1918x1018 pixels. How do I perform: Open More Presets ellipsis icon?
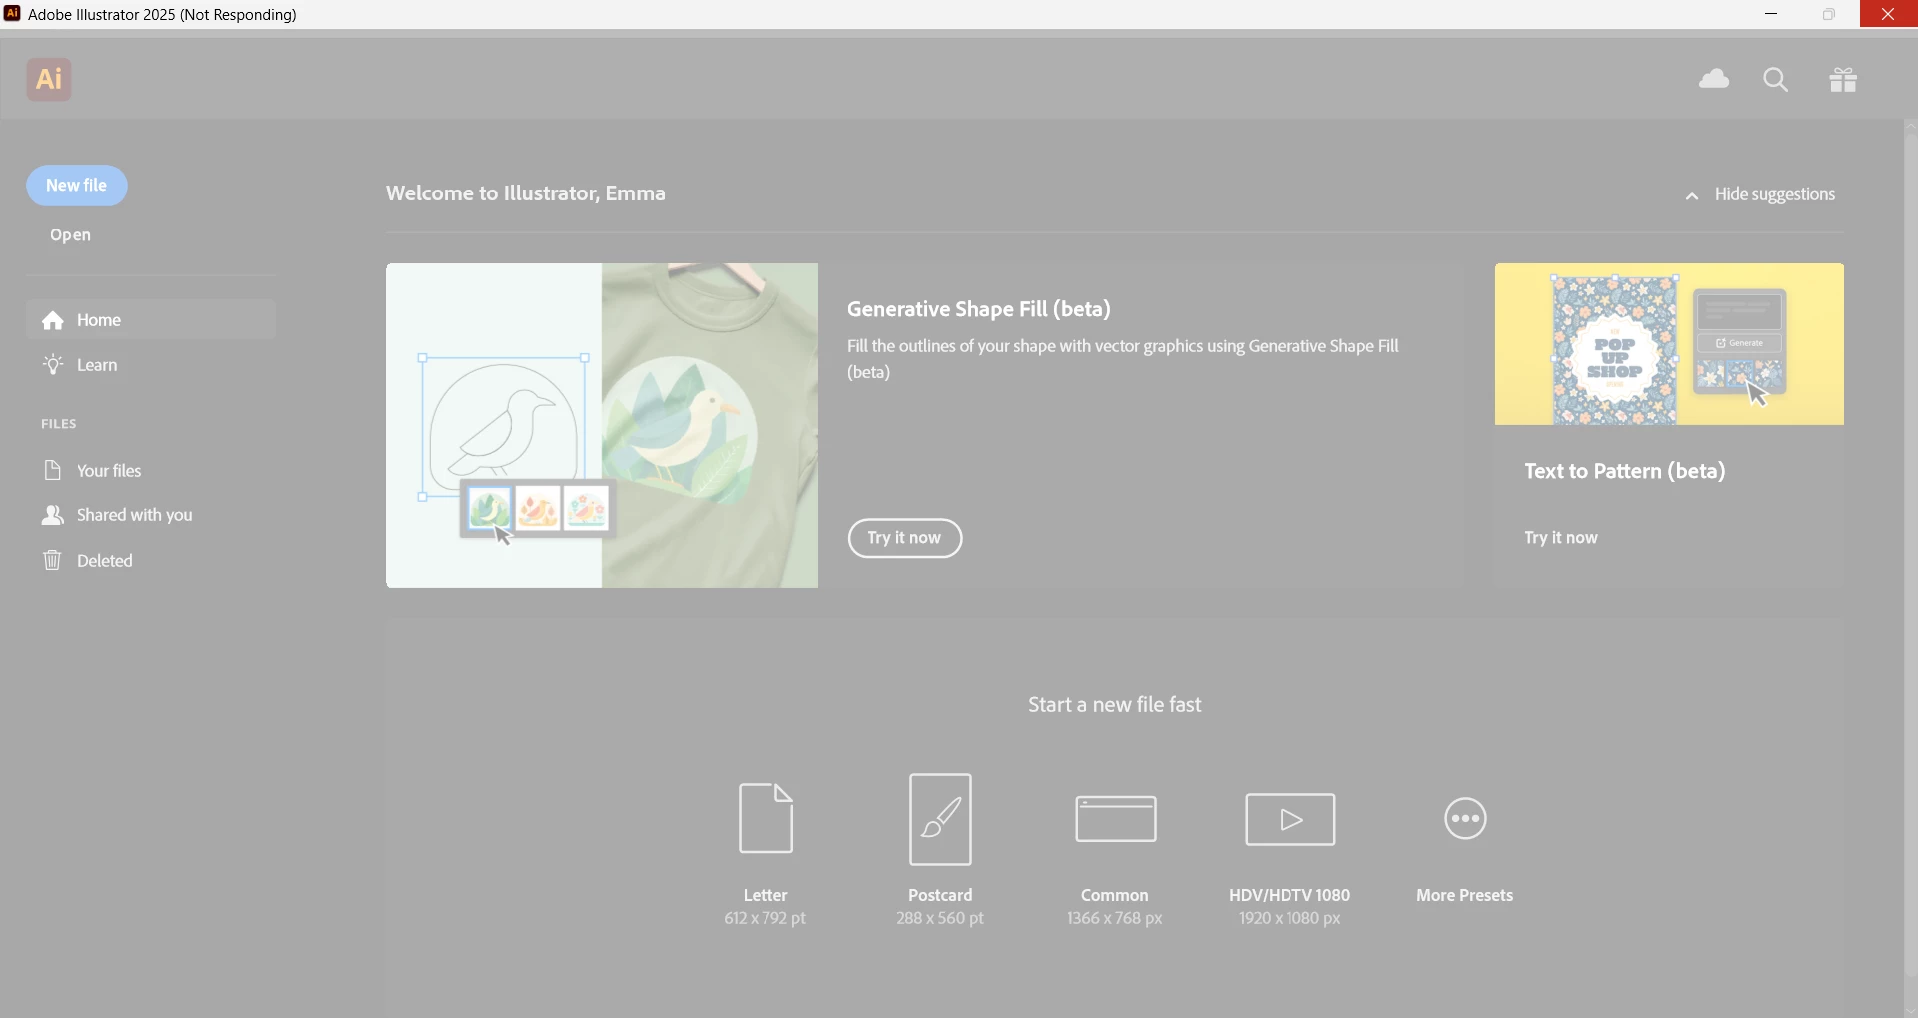[x=1465, y=819]
